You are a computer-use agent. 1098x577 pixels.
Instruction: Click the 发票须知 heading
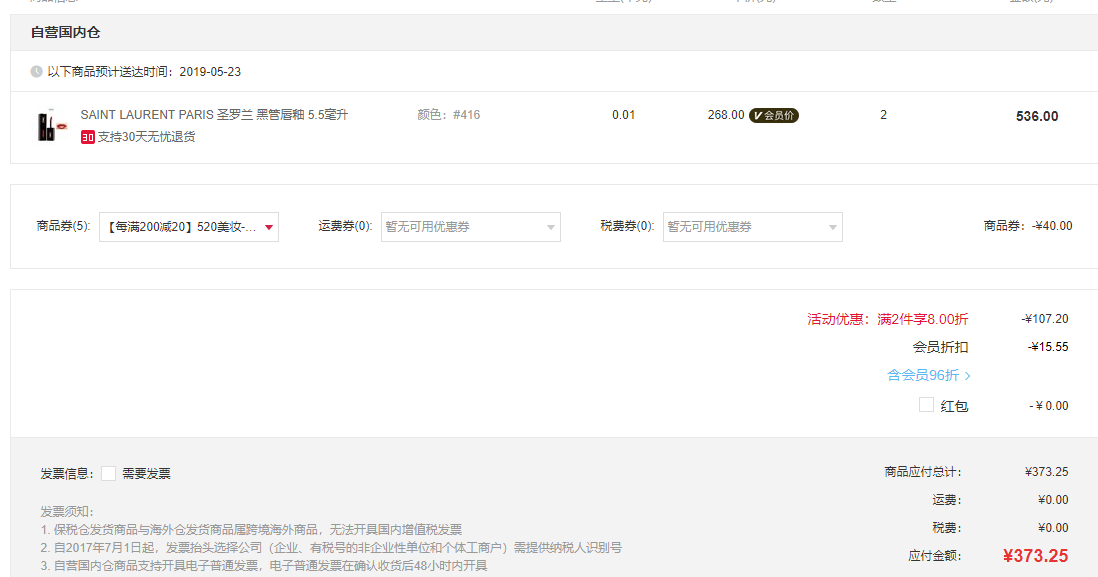tap(67, 511)
